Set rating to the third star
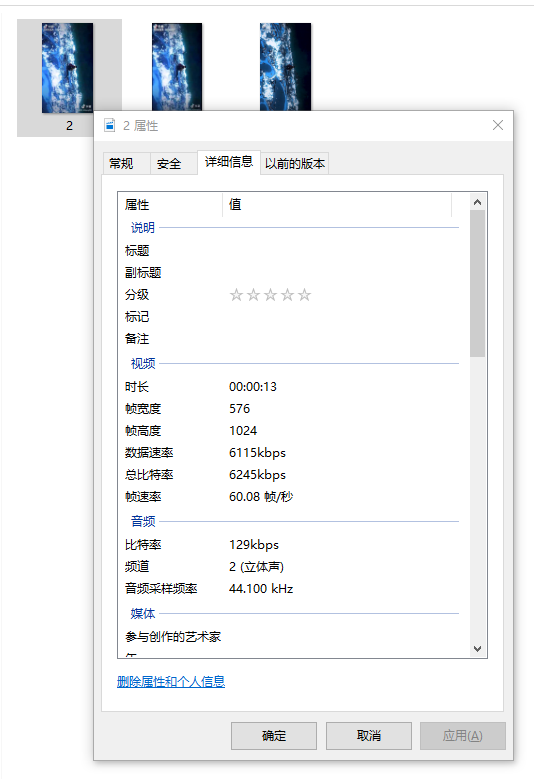Viewport: 534px width, 779px height. [270, 295]
